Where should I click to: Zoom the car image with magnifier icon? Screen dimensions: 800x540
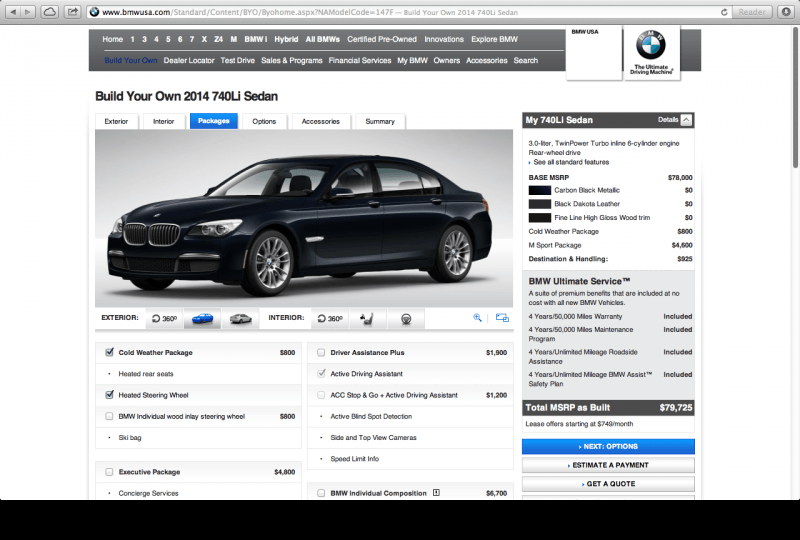click(478, 318)
